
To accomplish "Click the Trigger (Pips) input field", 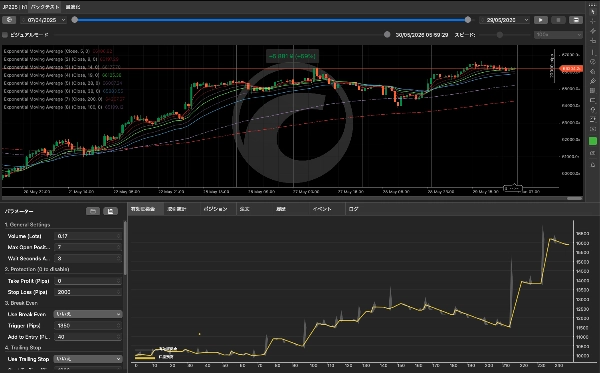I will click(x=88, y=326).
